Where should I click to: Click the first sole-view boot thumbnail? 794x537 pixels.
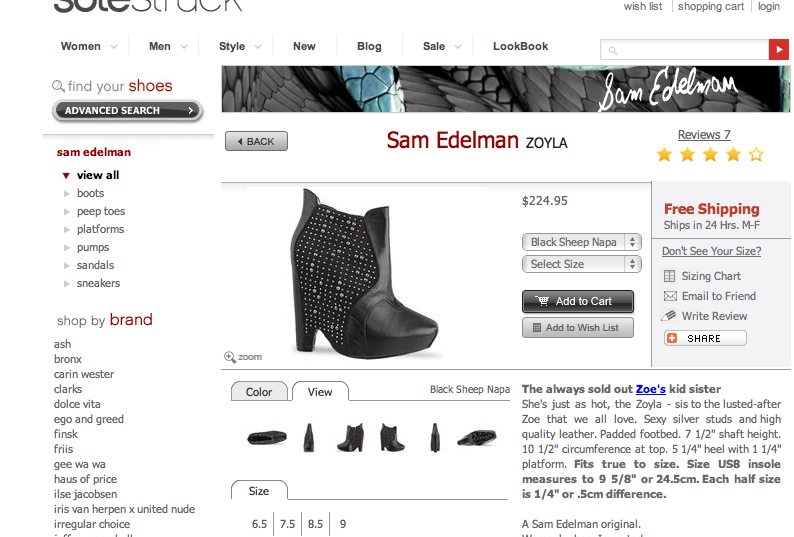point(267,437)
